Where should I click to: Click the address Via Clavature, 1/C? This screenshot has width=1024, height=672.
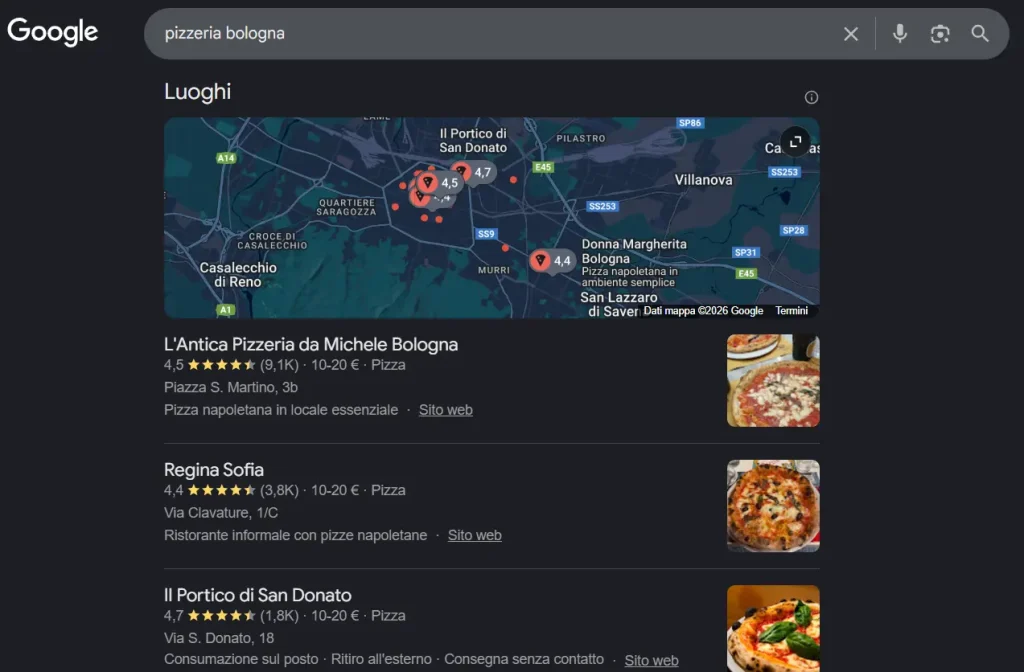(x=221, y=513)
